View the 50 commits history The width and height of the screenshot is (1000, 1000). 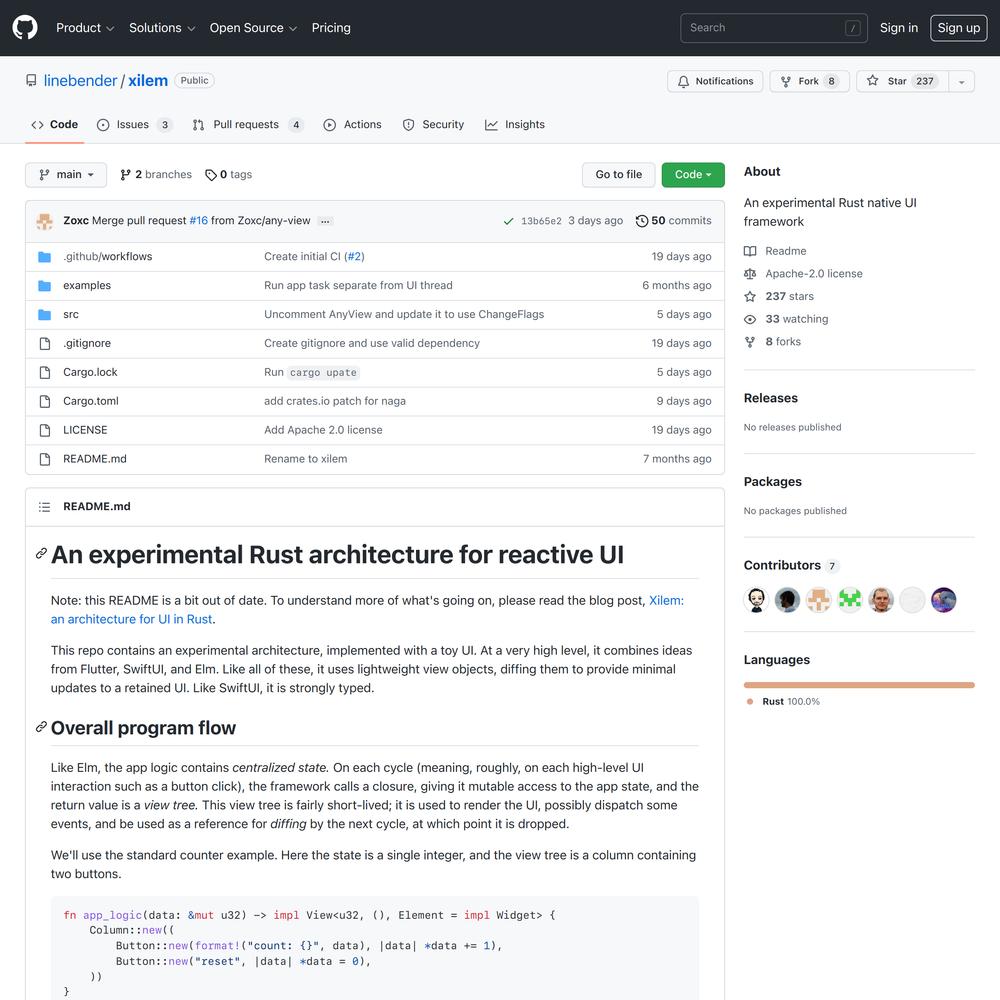(x=673, y=221)
